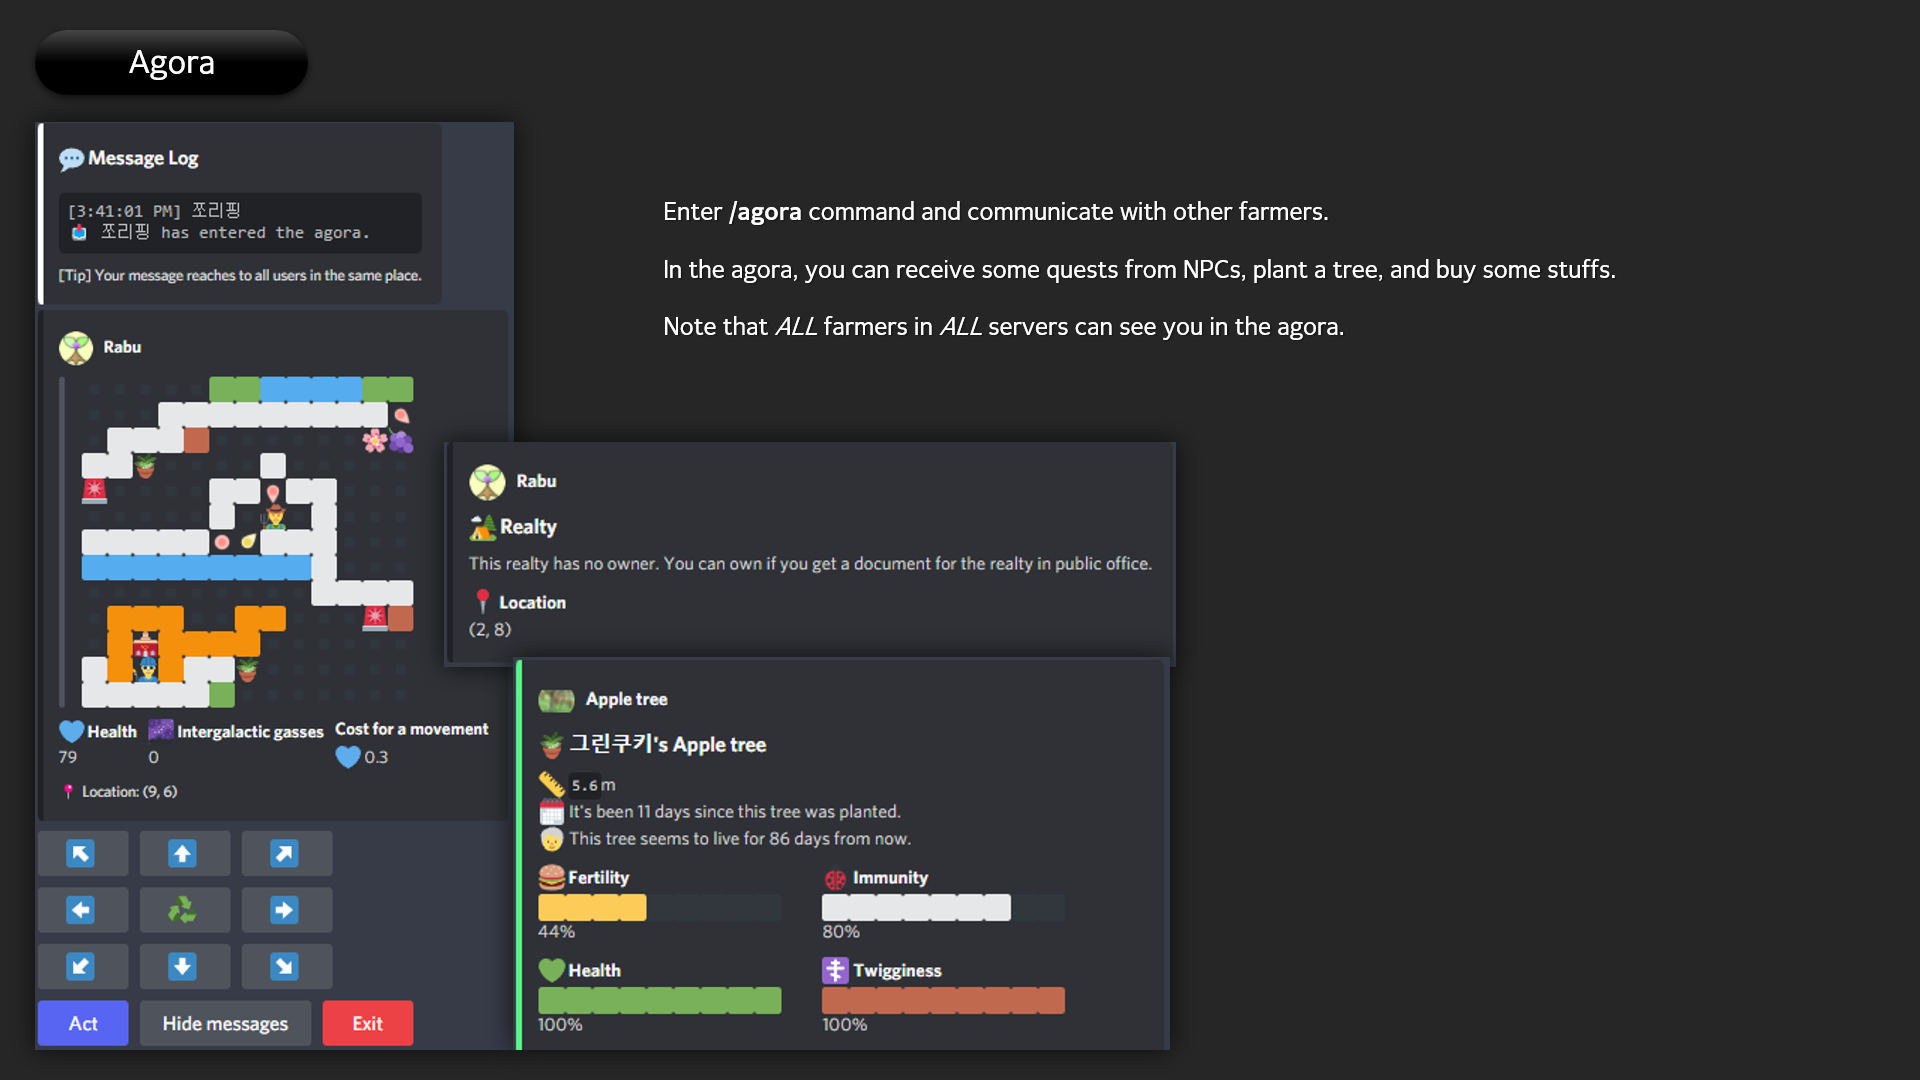Click the green Health progress bar
This screenshot has height=1080, width=1920.
[659, 1000]
